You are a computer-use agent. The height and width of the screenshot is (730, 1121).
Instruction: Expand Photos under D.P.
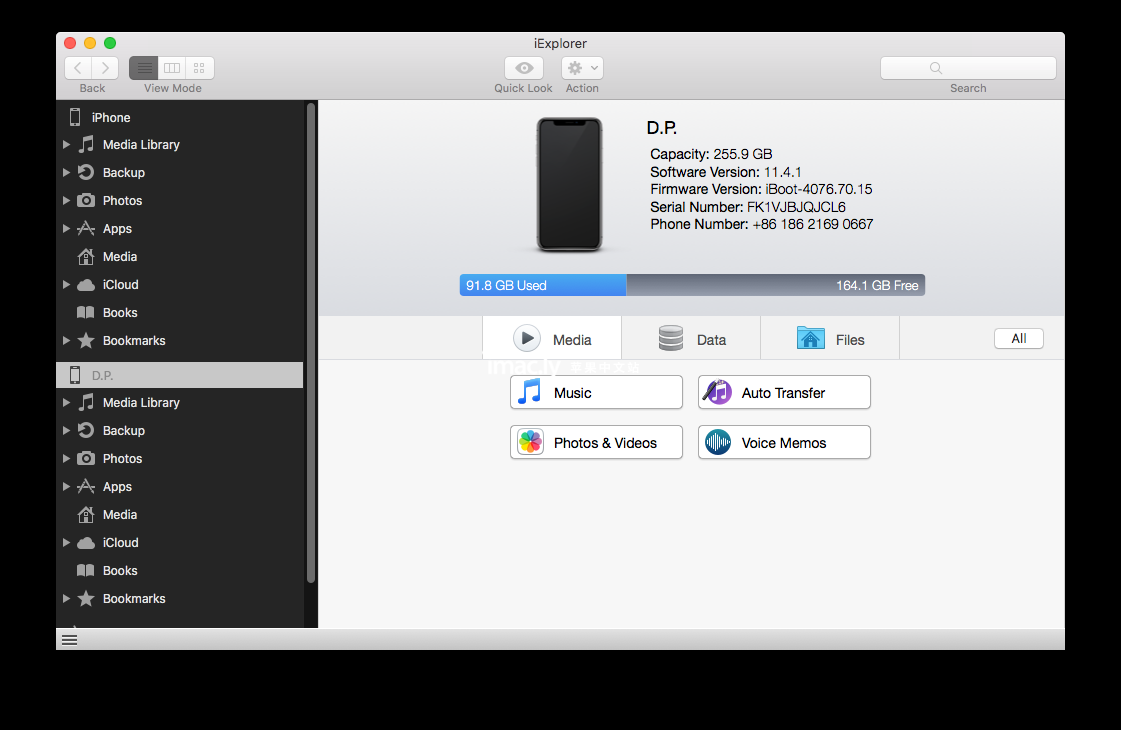(66, 458)
